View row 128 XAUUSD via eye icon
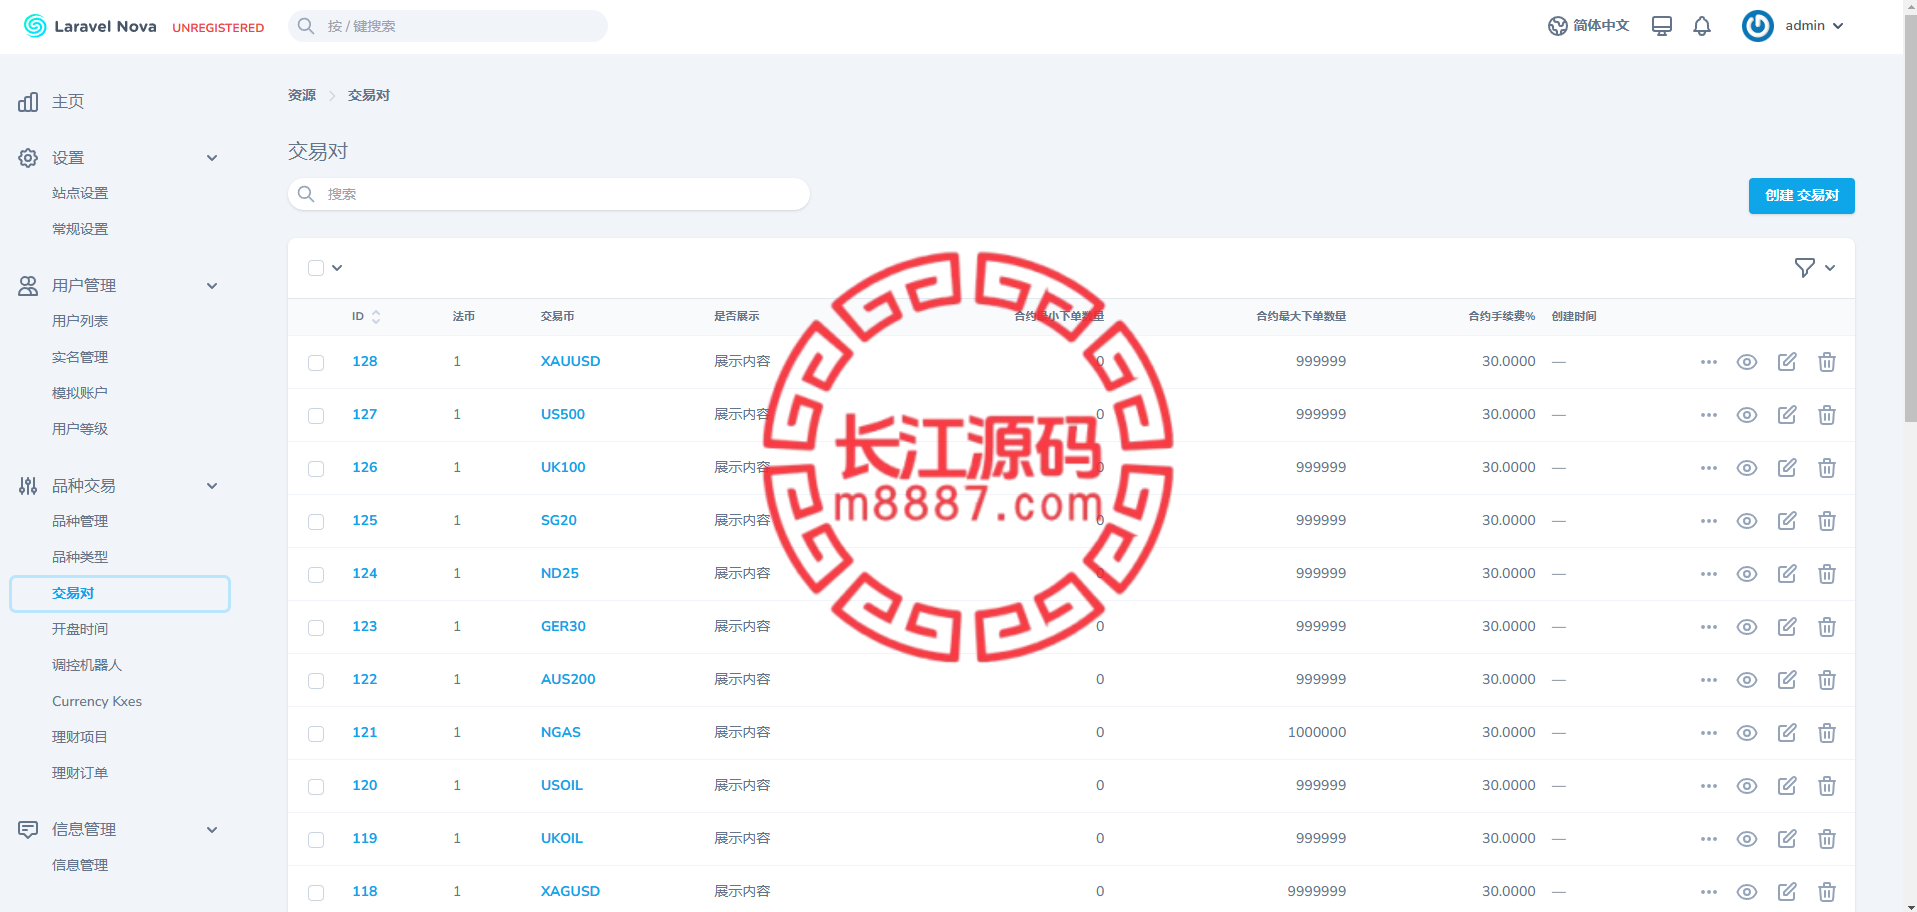The image size is (1917, 912). (x=1747, y=362)
